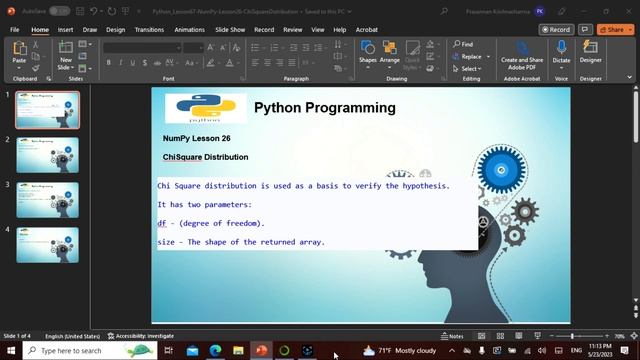Click the Format Painter brush icon
640x360 pixels.
point(36,68)
